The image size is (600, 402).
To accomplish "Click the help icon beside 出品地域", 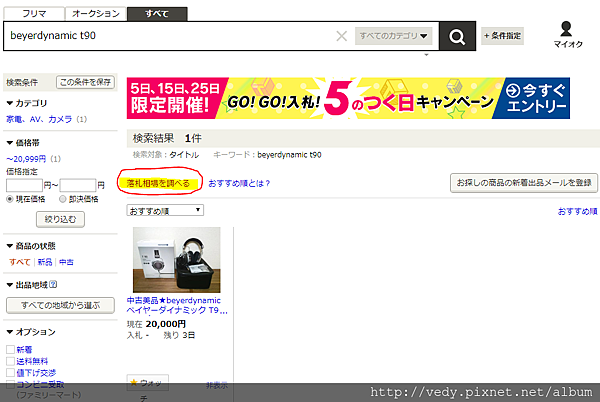I will coord(53,285).
